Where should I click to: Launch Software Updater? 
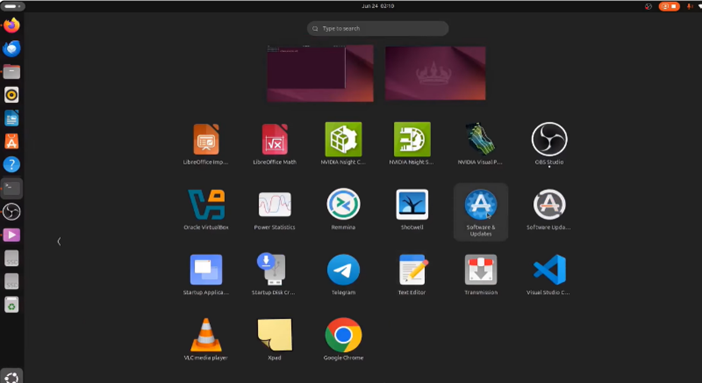click(549, 210)
